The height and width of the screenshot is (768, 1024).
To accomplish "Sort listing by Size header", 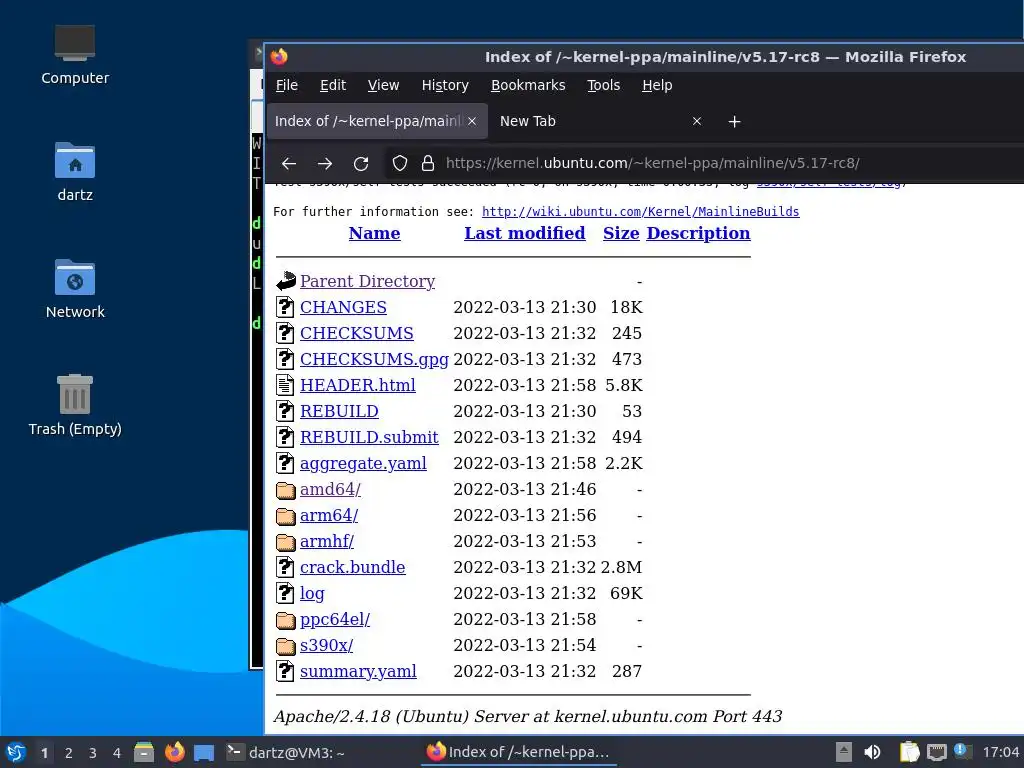I will [621, 233].
